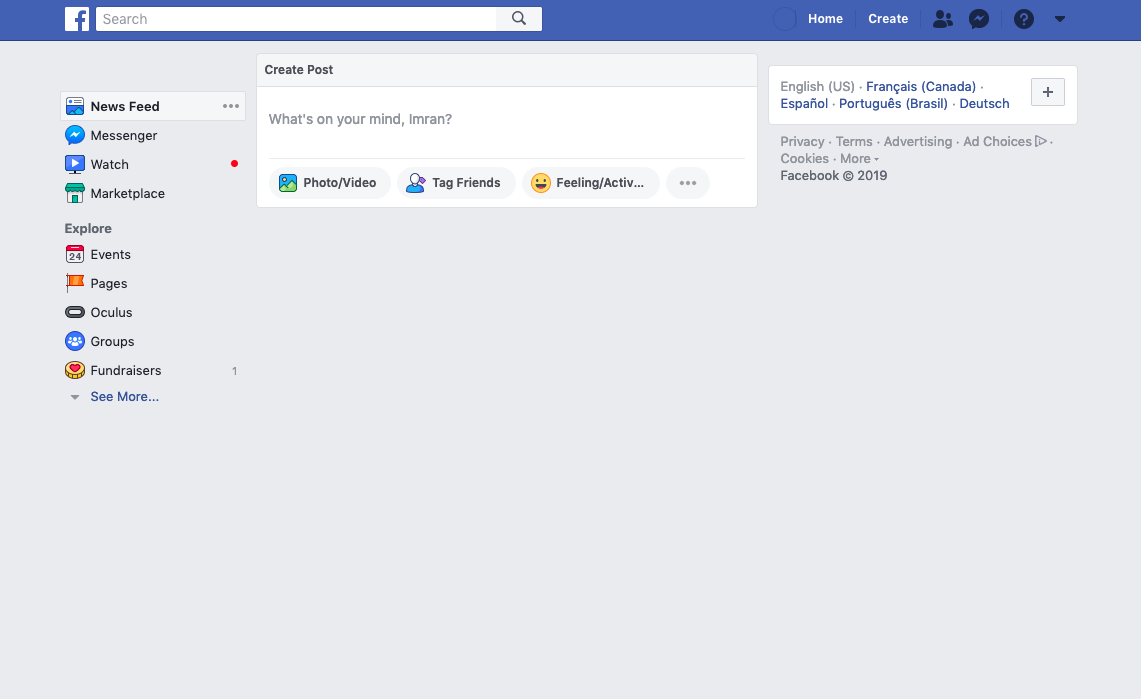Click the Watch red notification dot
Image resolution: width=1141 pixels, height=699 pixels.
(x=234, y=164)
